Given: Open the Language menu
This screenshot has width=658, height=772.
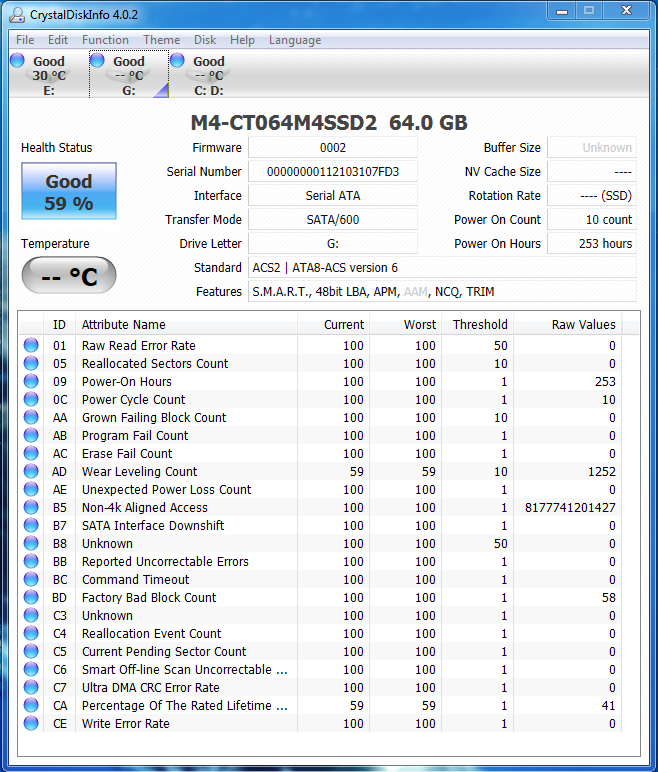Looking at the screenshot, I should pyautogui.click(x=295, y=40).
